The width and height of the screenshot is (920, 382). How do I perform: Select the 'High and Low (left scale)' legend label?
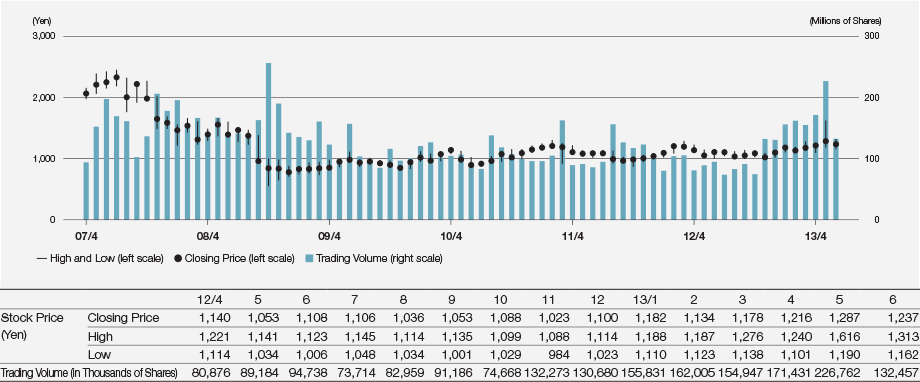tap(107, 258)
